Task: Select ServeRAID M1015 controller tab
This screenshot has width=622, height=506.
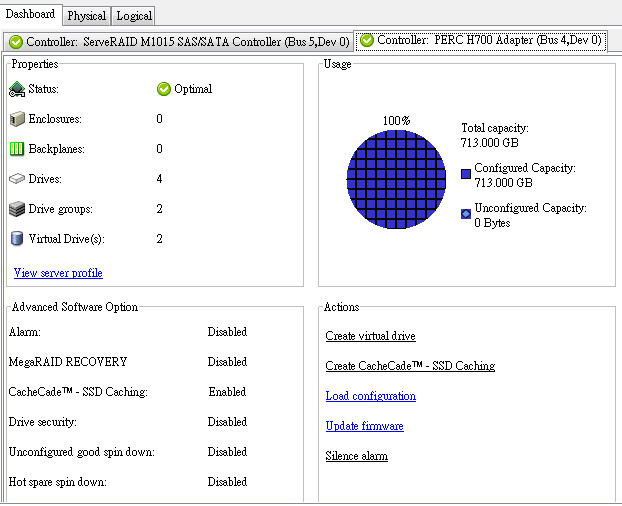Action: coord(178,42)
